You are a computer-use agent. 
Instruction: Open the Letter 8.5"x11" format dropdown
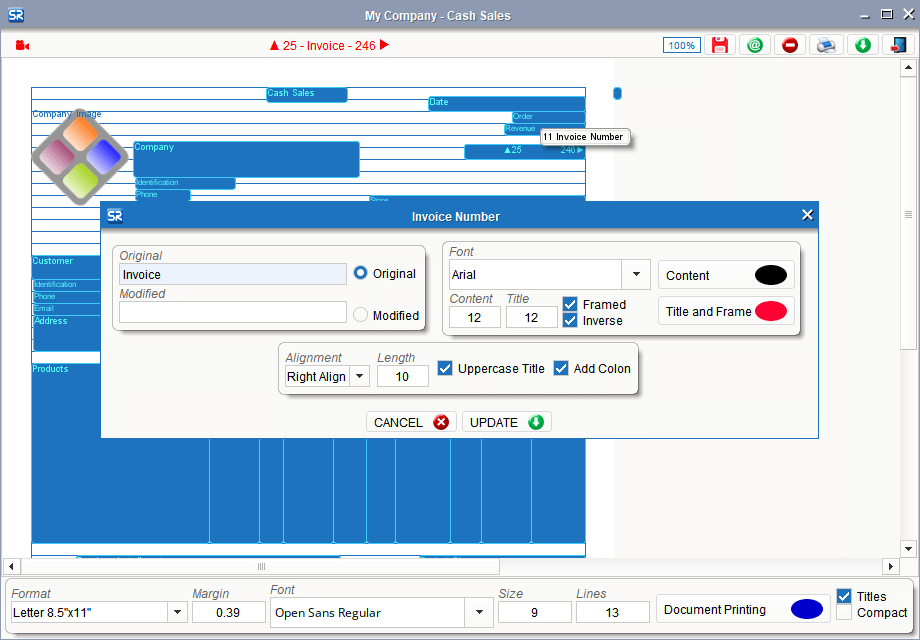(176, 612)
